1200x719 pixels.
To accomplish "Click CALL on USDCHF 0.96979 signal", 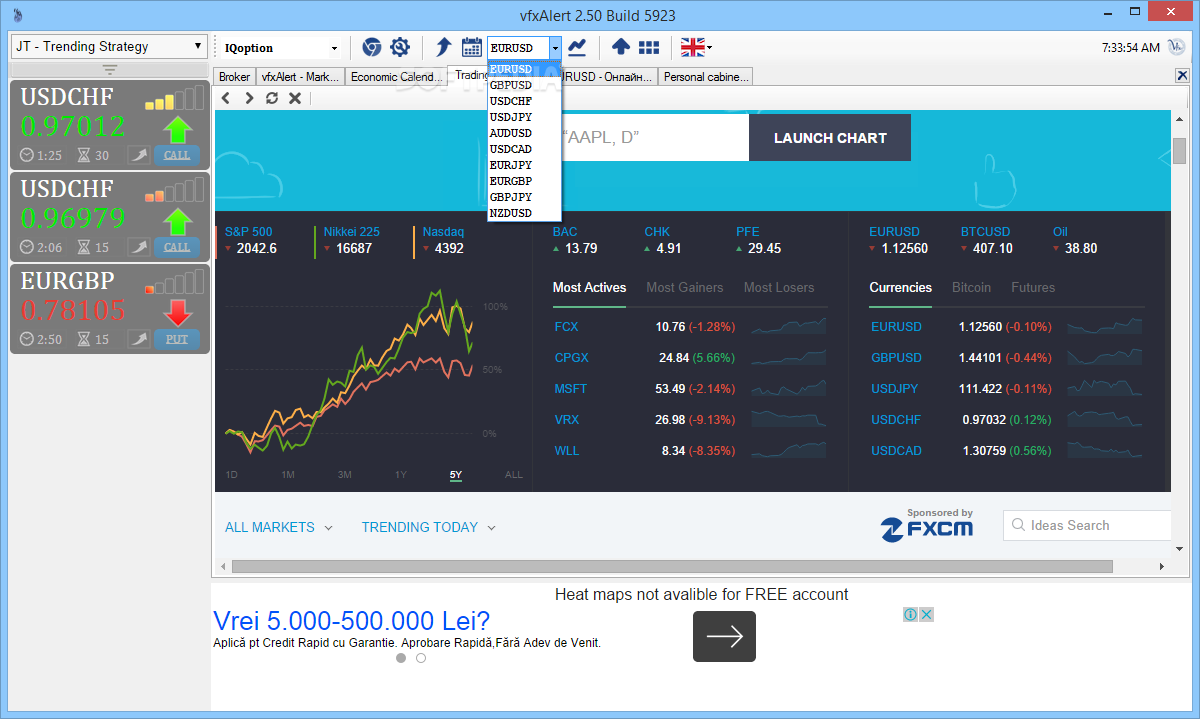I will coord(177,247).
